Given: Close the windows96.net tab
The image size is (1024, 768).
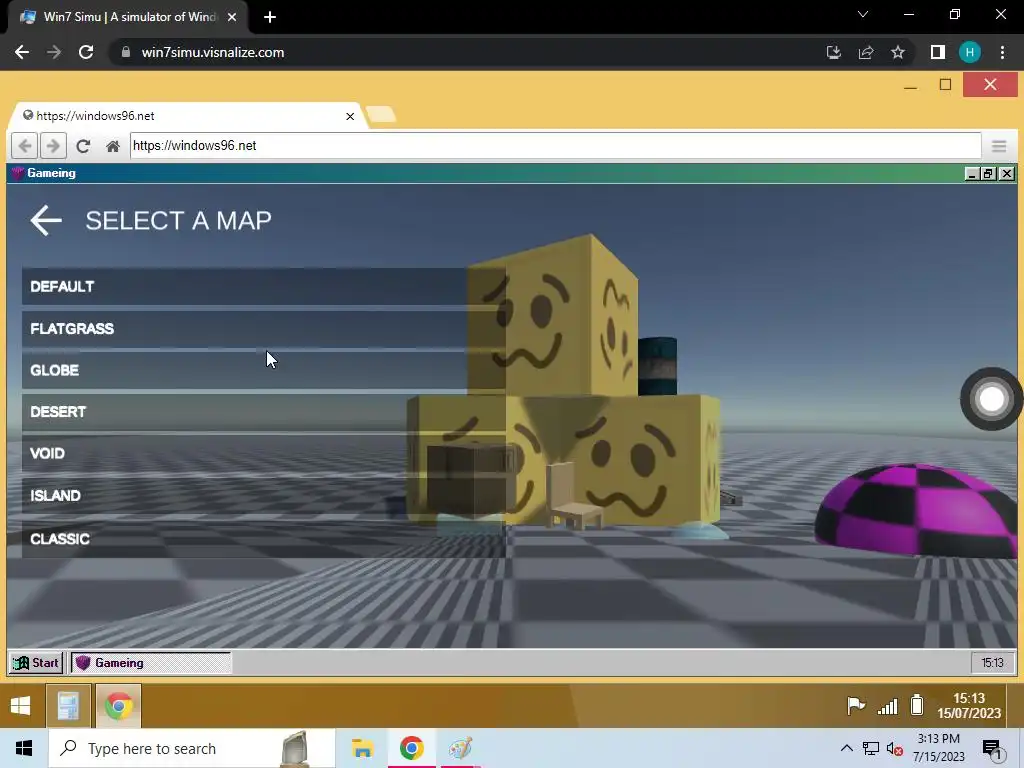Looking at the screenshot, I should click(x=350, y=116).
